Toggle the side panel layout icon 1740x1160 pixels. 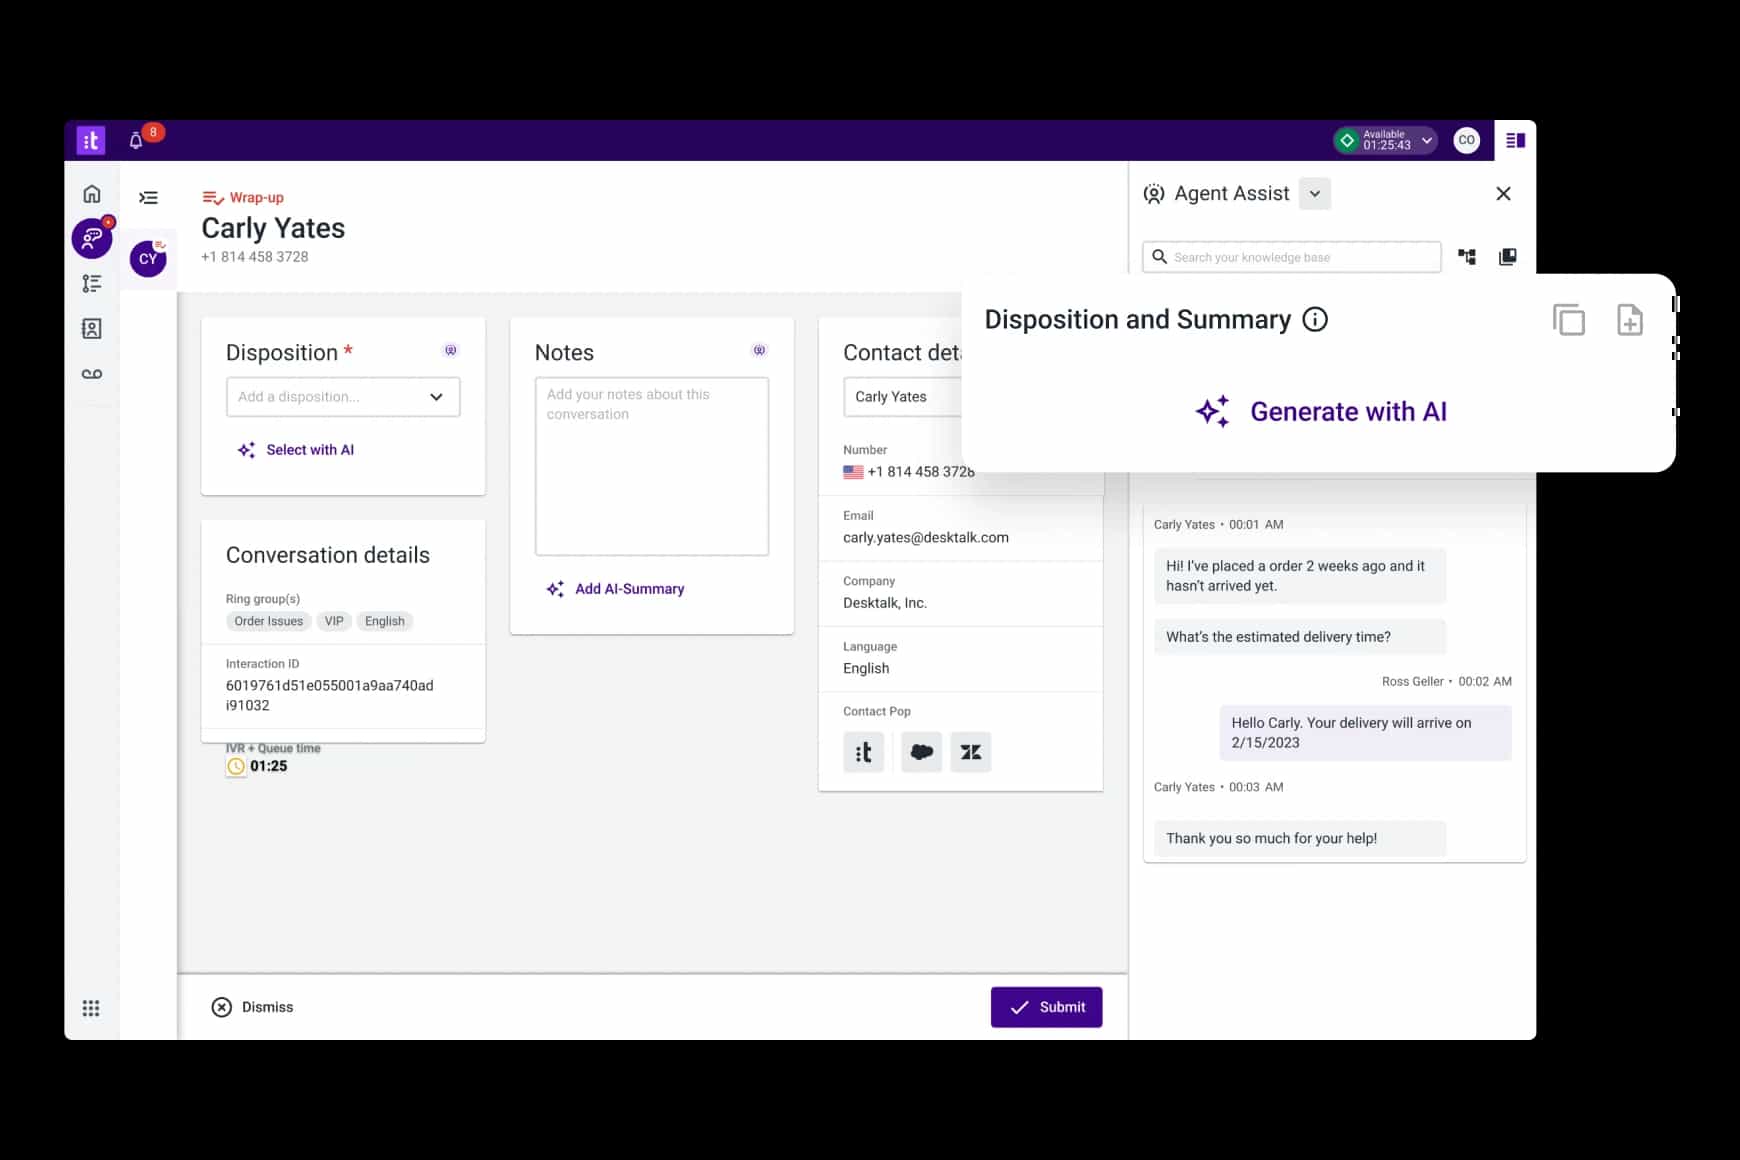point(1515,141)
